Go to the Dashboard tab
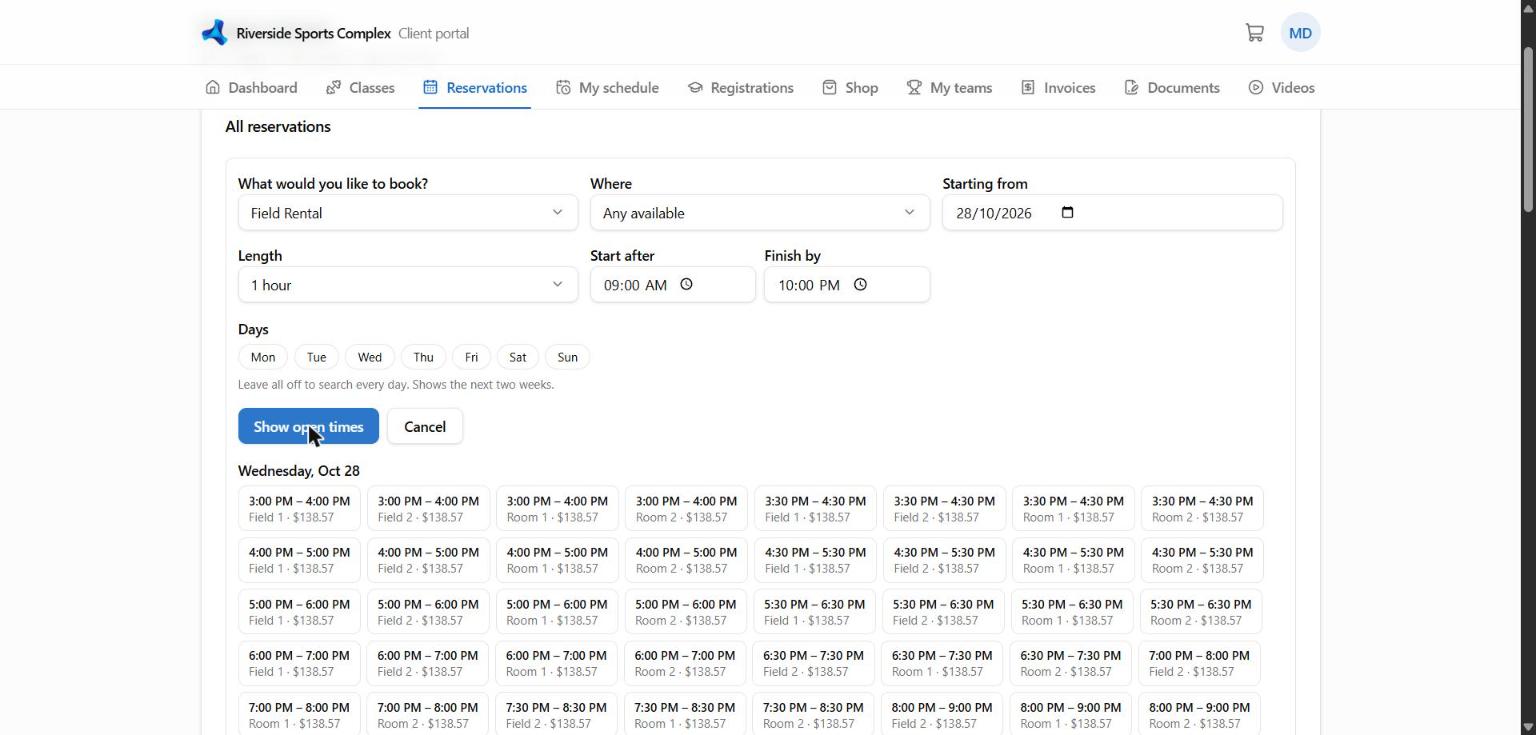1536x735 pixels. [251, 88]
